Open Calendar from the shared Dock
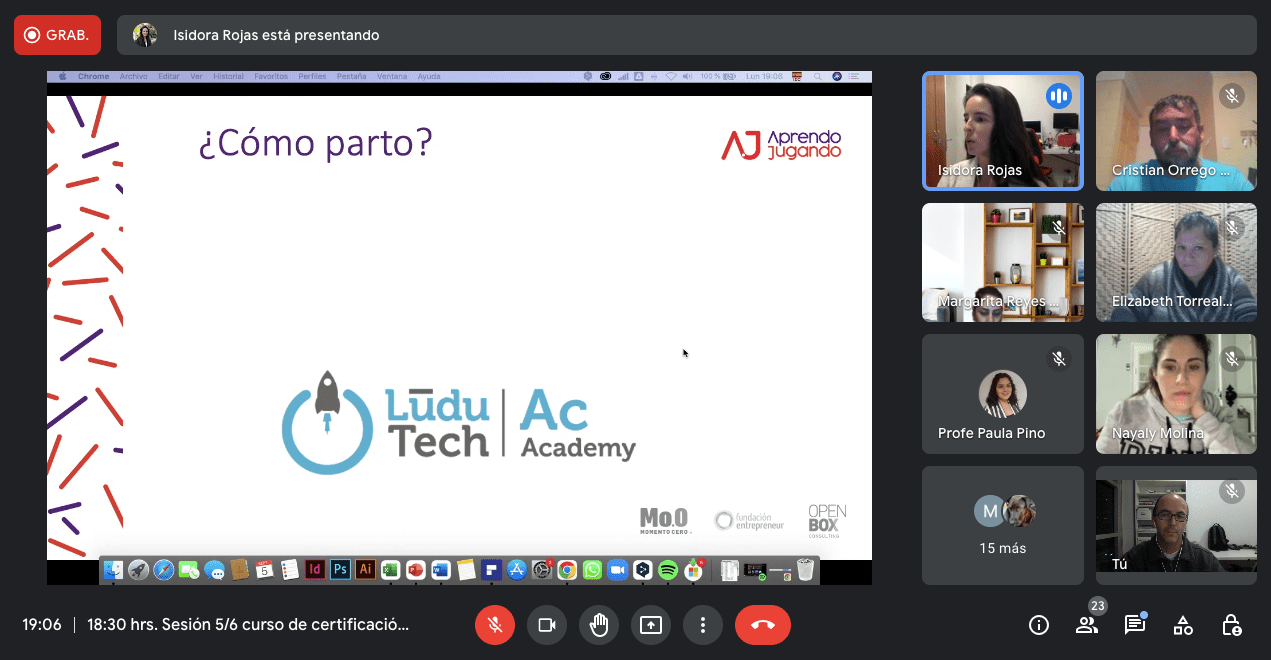Screen dimensions: 1271x660 [264, 570]
